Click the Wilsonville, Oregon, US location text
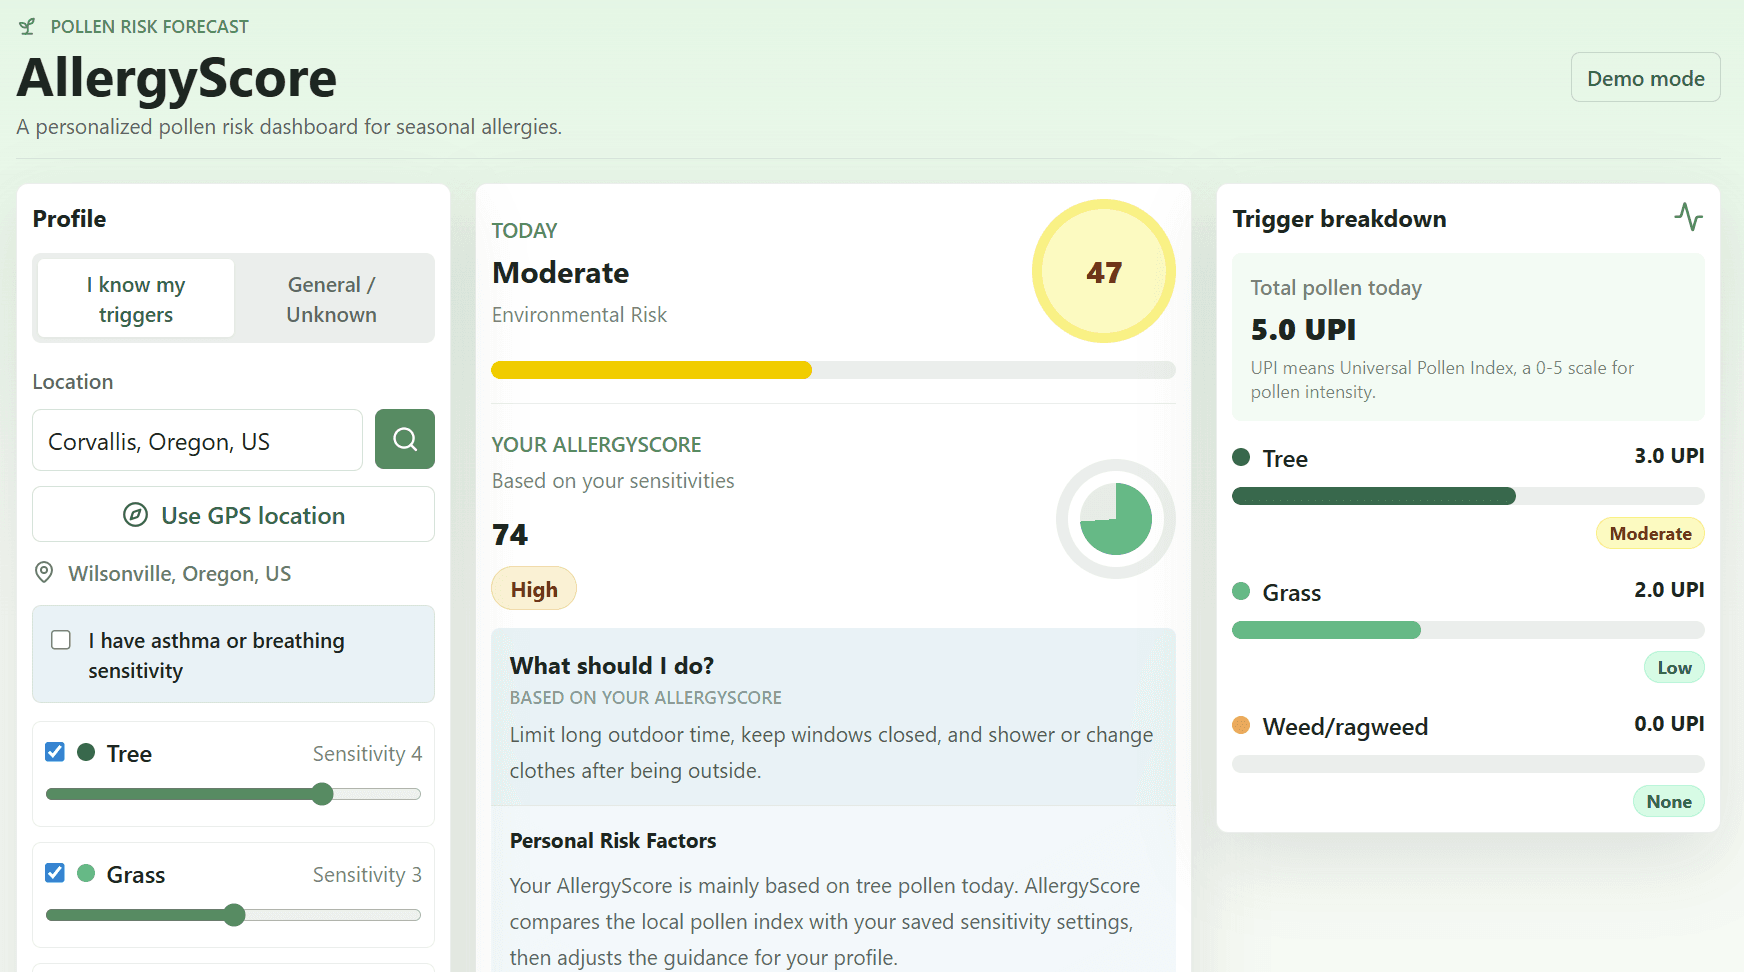This screenshot has width=1744, height=972. [179, 574]
